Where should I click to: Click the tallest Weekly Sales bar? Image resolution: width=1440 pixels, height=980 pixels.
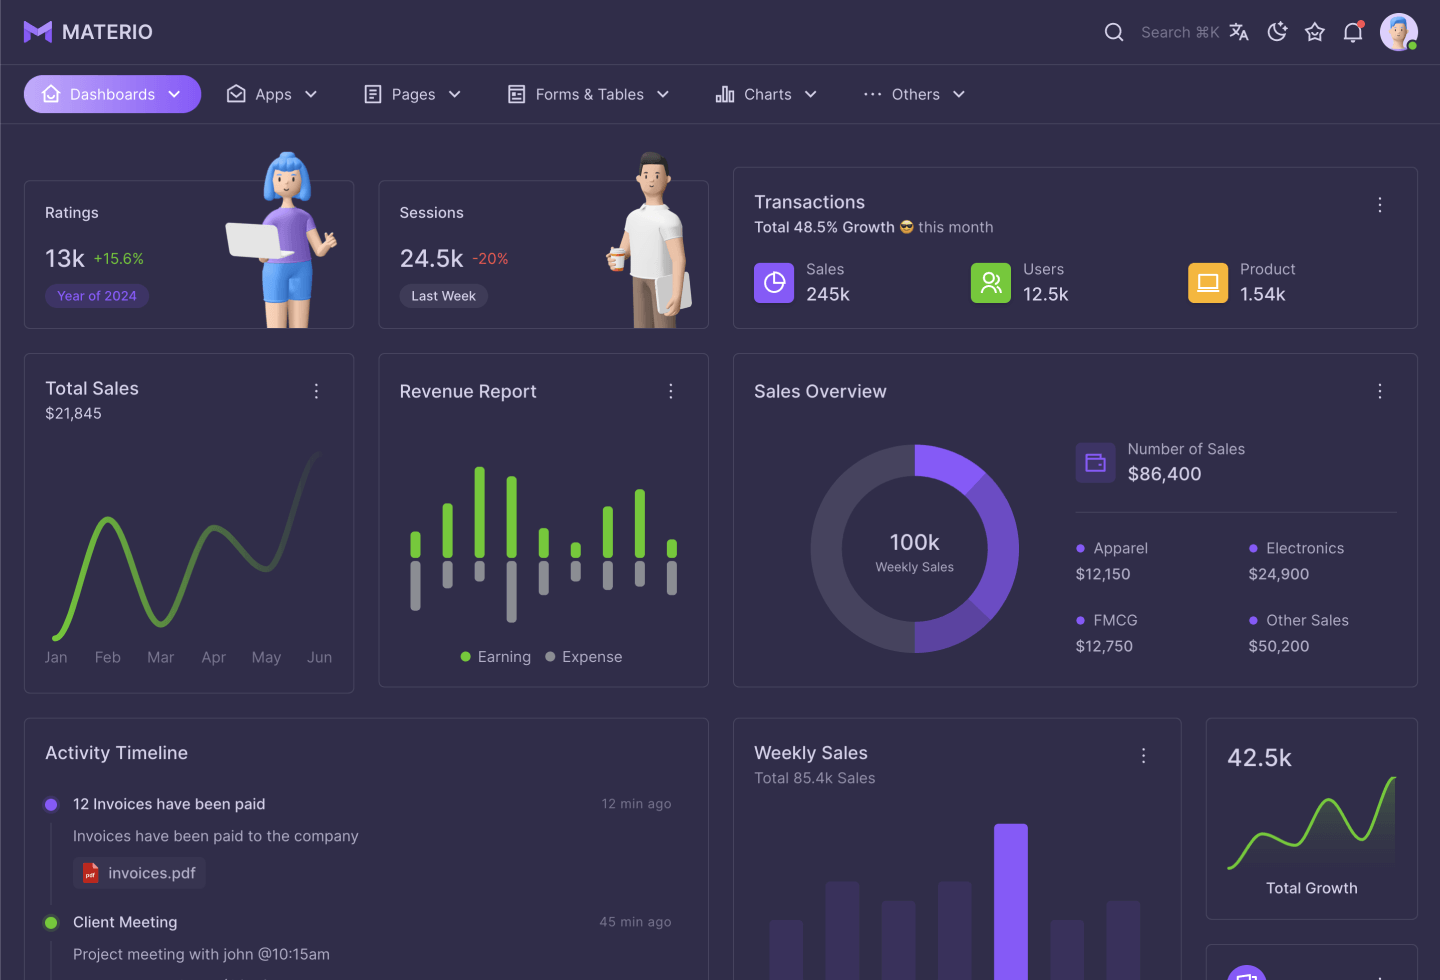coord(1011,902)
